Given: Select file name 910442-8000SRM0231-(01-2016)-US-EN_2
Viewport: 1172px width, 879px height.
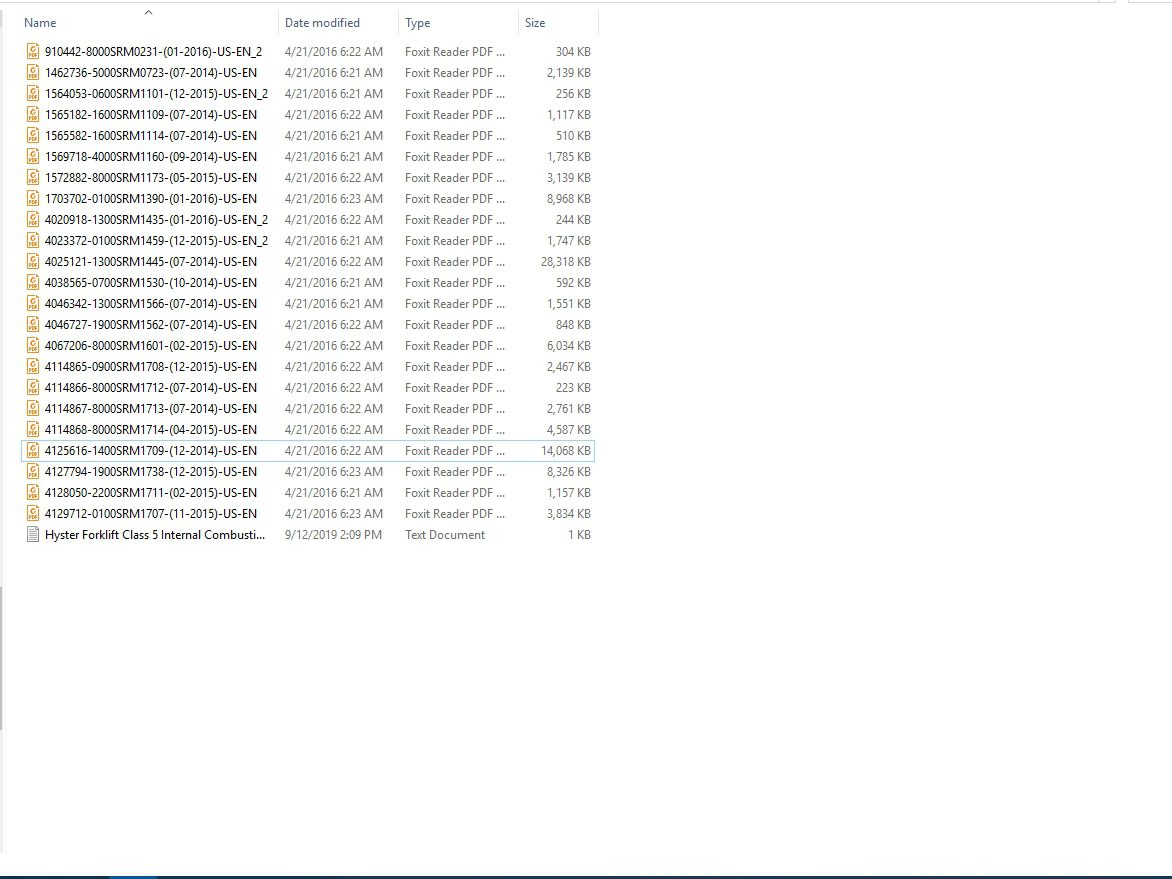Looking at the screenshot, I should point(153,52).
